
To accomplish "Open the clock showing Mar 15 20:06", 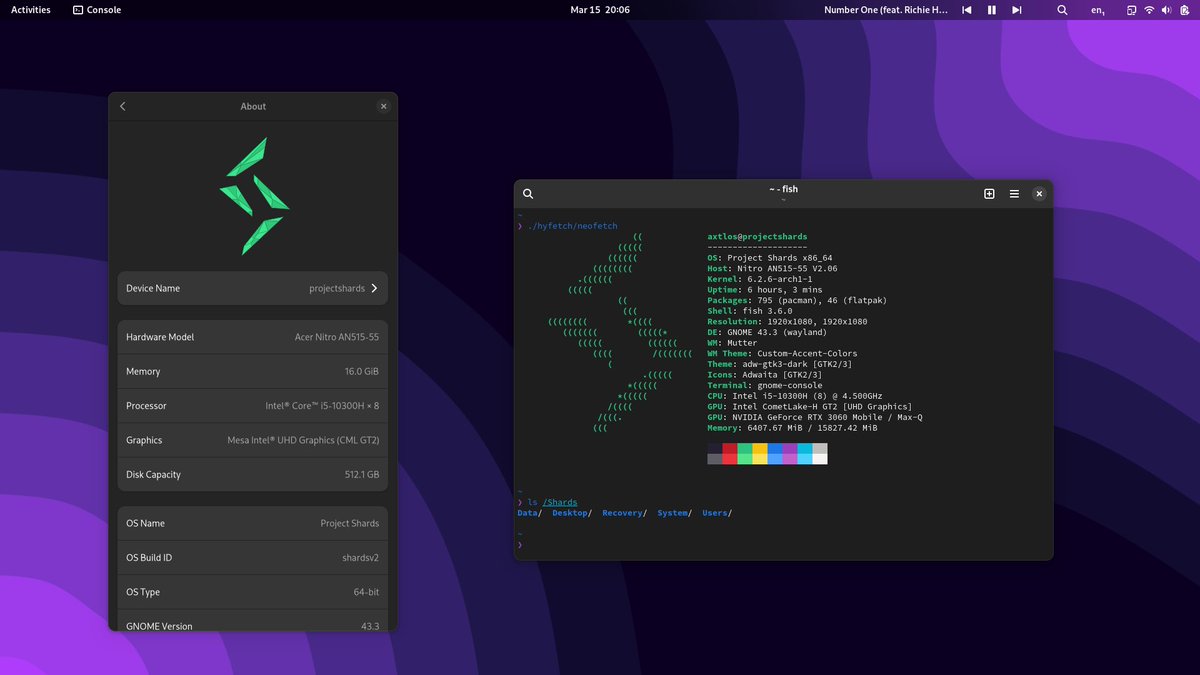I will 600,10.
